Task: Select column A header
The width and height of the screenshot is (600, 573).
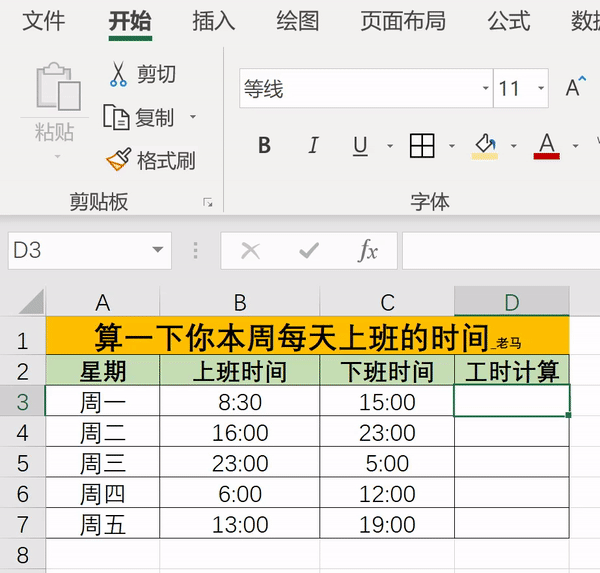Action: point(103,302)
